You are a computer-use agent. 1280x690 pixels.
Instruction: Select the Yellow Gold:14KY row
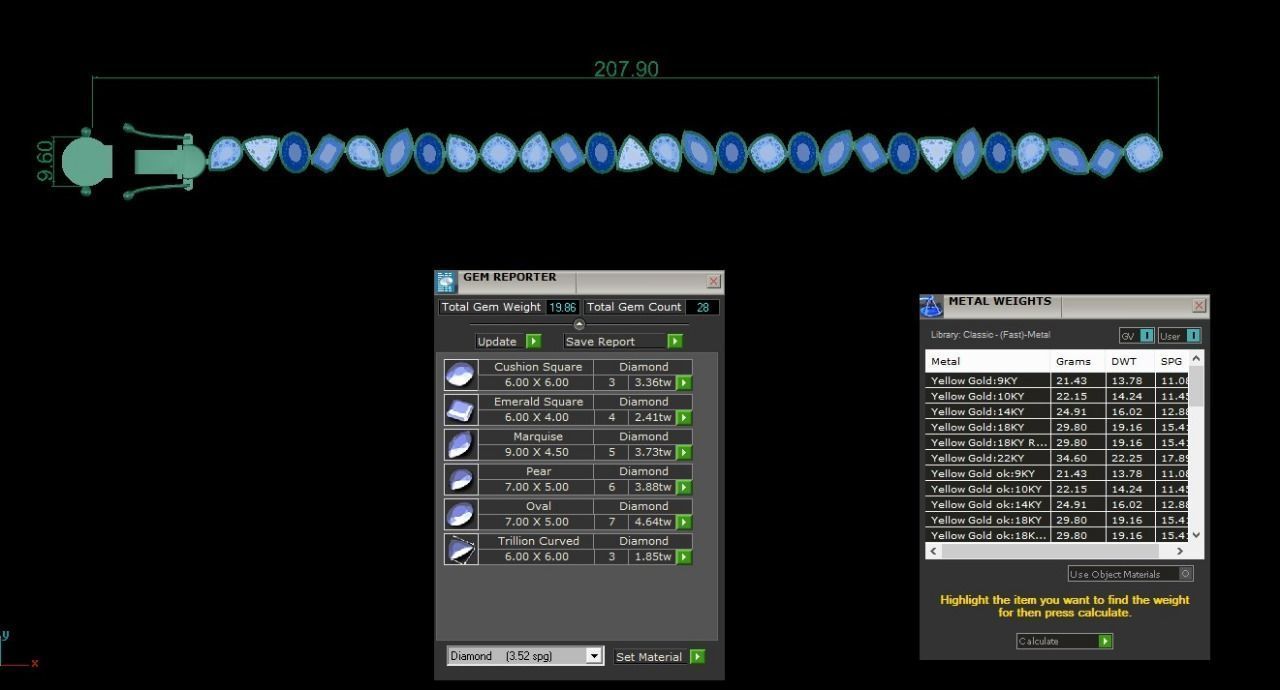point(1057,412)
